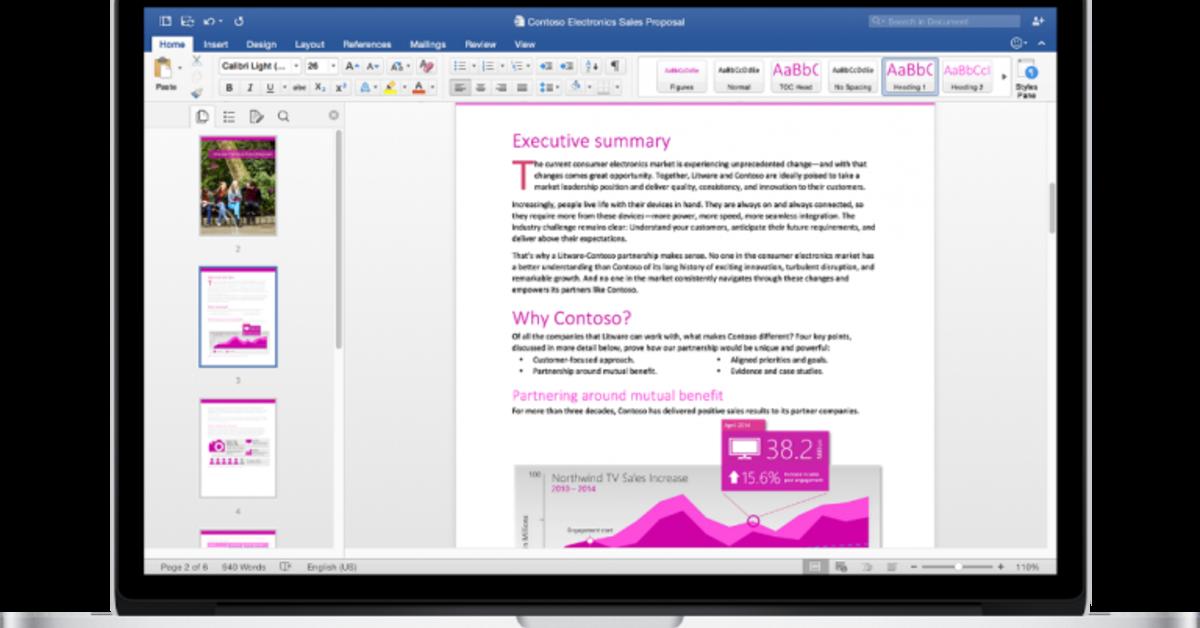Open the View tab

click(x=525, y=44)
